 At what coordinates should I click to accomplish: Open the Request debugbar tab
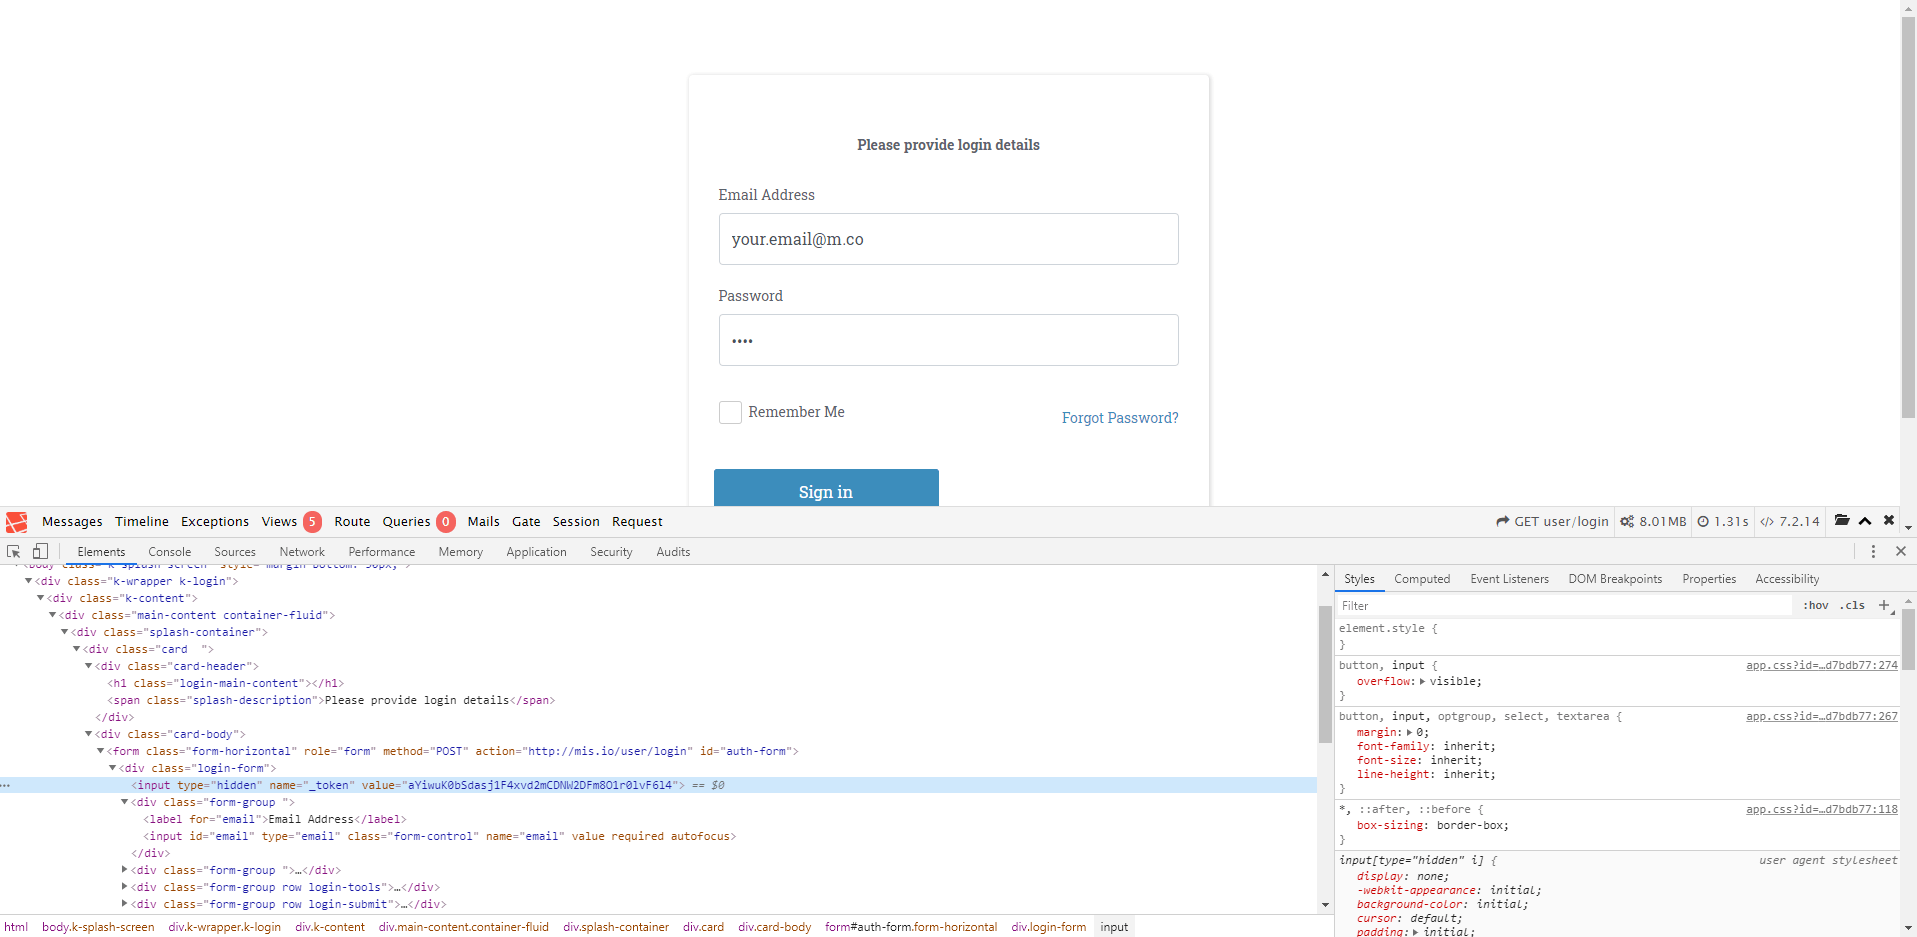(637, 521)
